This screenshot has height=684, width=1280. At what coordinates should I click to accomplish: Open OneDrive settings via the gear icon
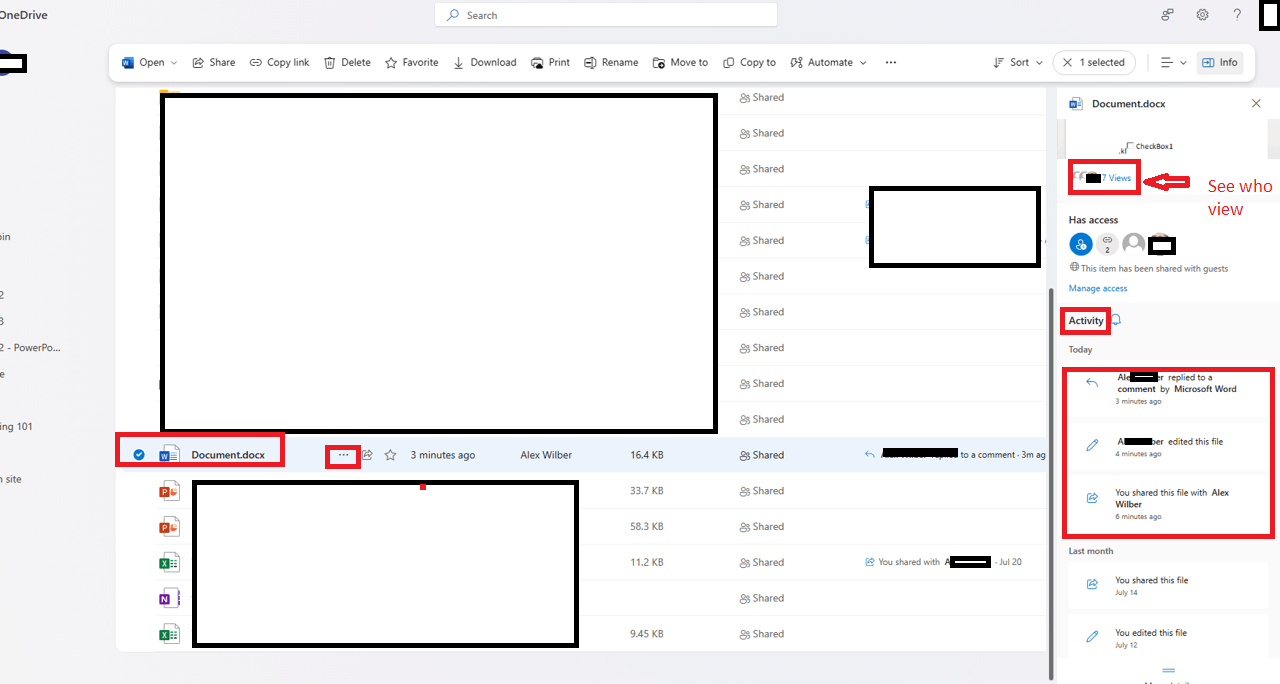point(1202,14)
